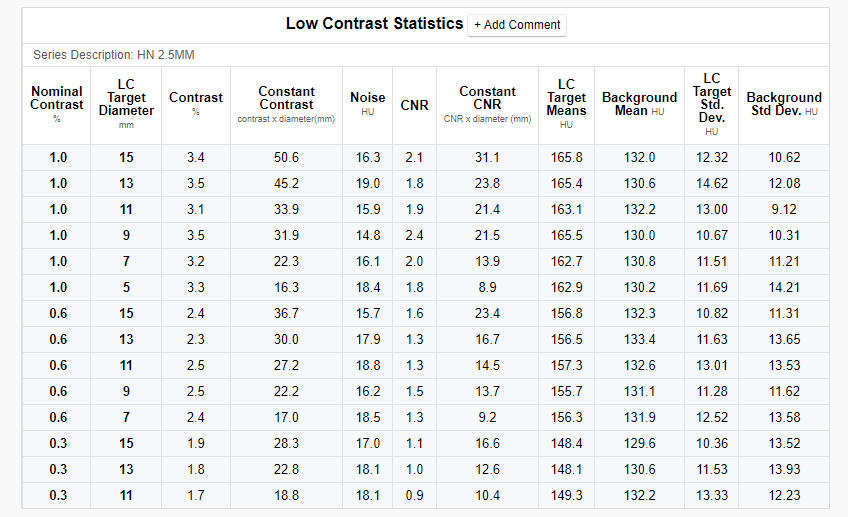The width and height of the screenshot is (848, 517).
Task: Select the LC Target Diameter column header
Action: [x=126, y=103]
